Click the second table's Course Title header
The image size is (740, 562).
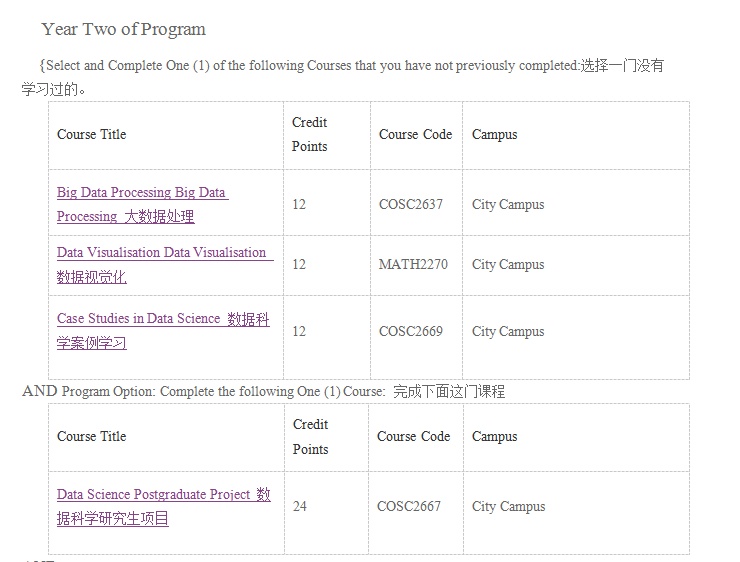(x=92, y=436)
